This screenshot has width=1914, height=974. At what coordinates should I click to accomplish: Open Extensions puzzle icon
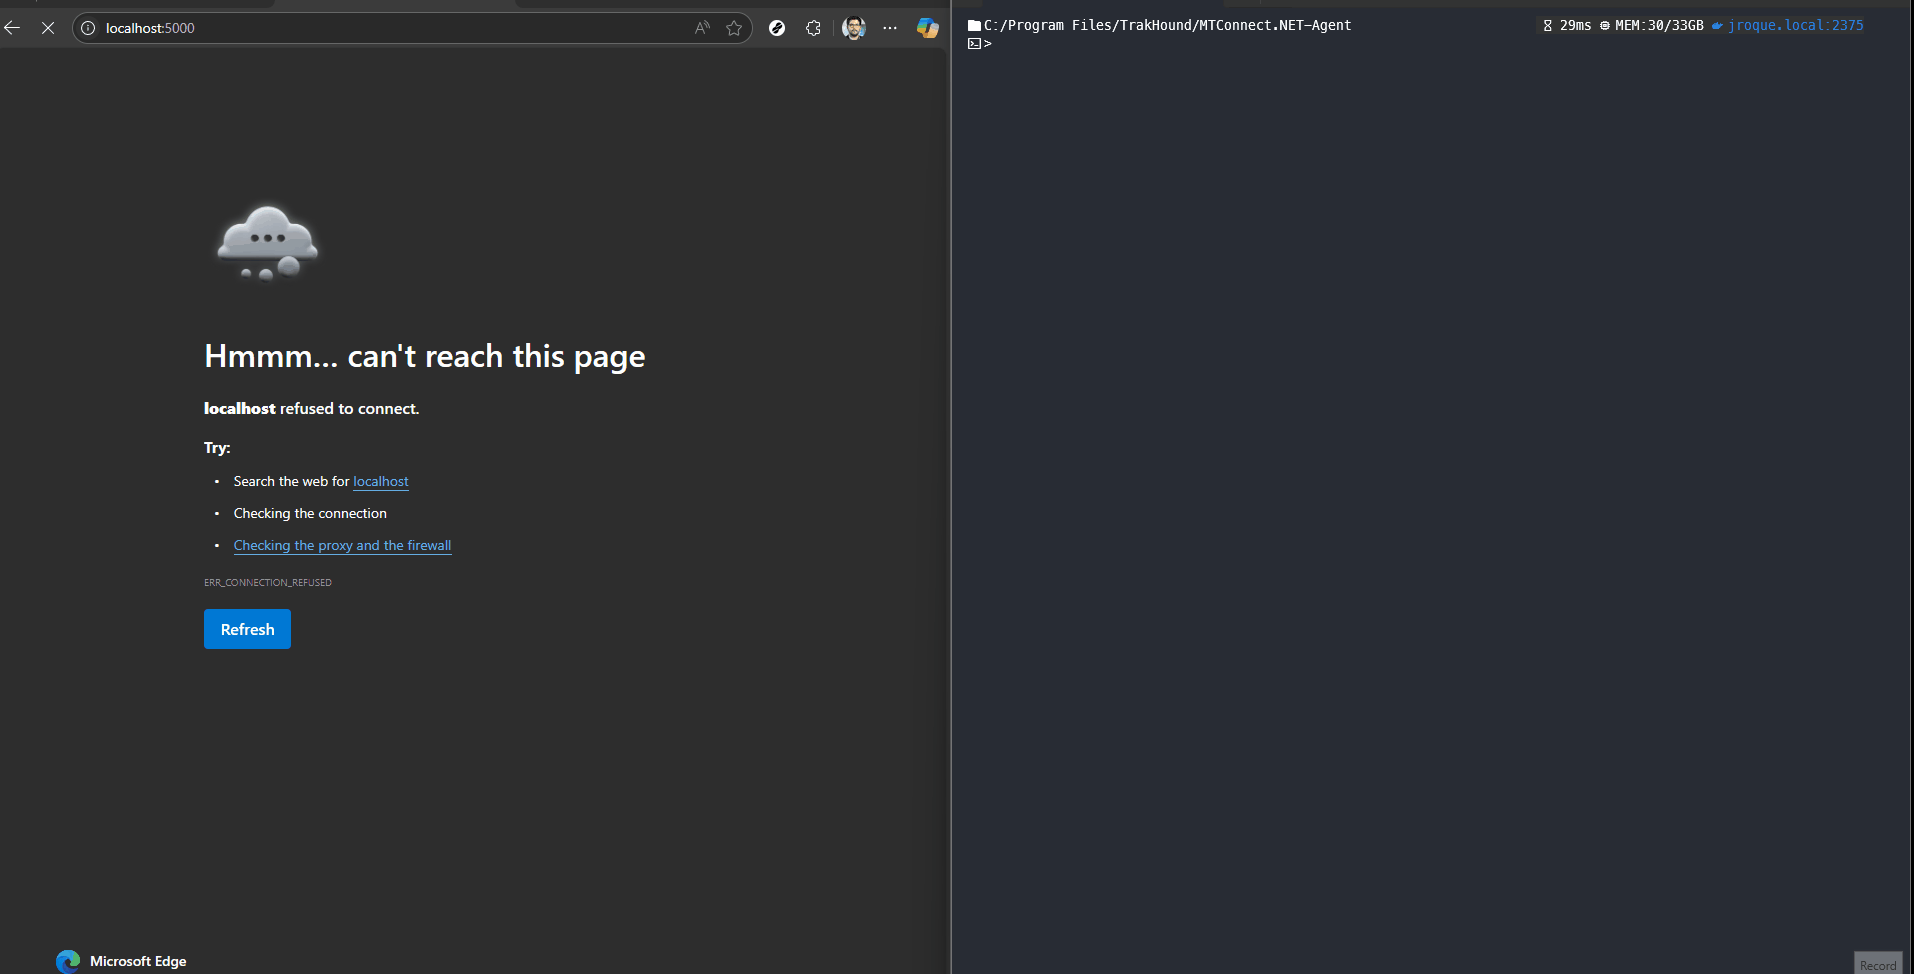813,28
